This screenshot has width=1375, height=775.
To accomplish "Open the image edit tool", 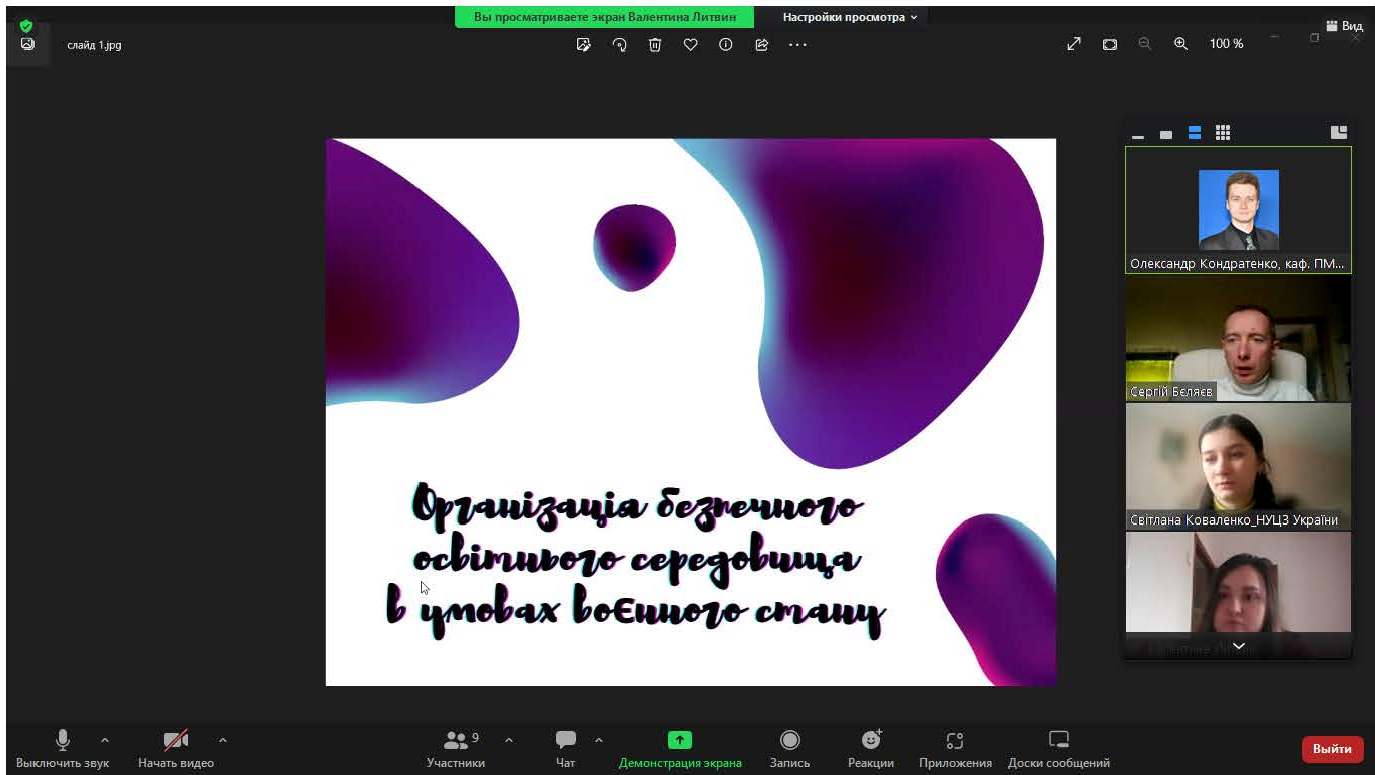I will 584,45.
